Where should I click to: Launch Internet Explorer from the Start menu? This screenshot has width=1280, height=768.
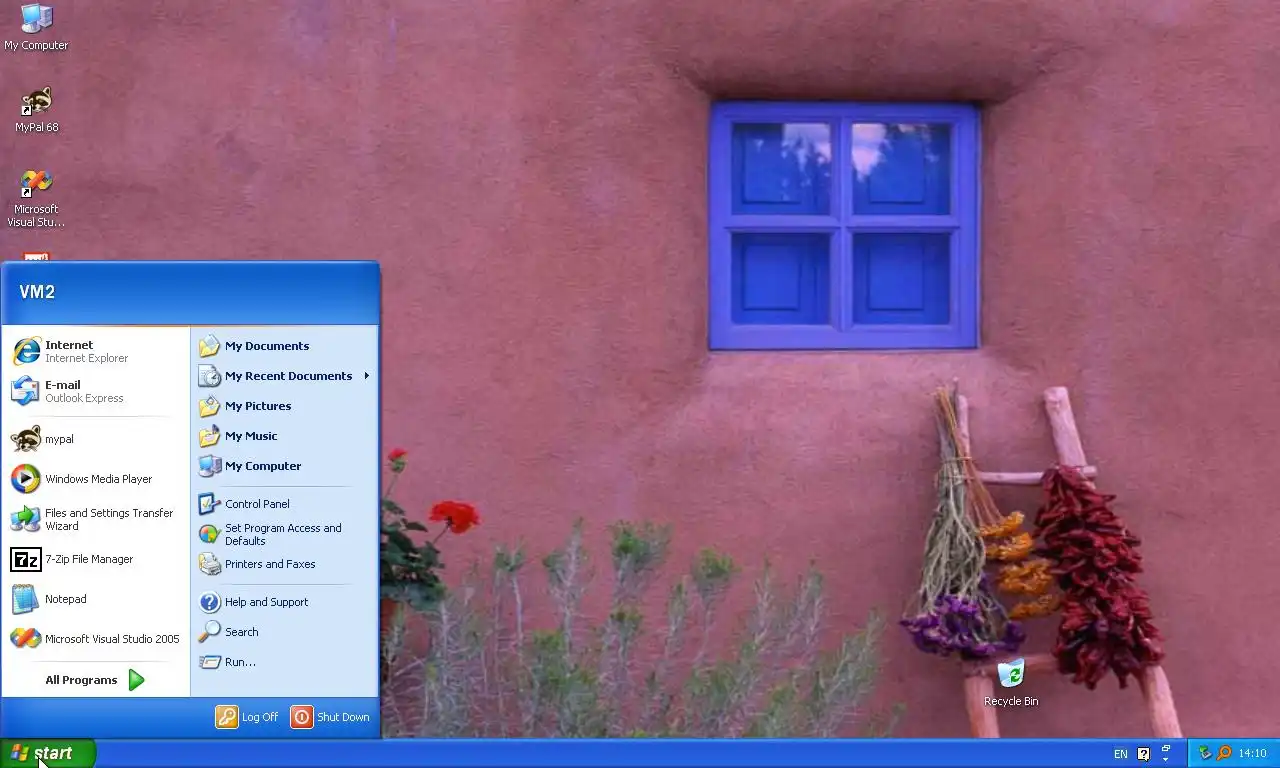point(97,351)
